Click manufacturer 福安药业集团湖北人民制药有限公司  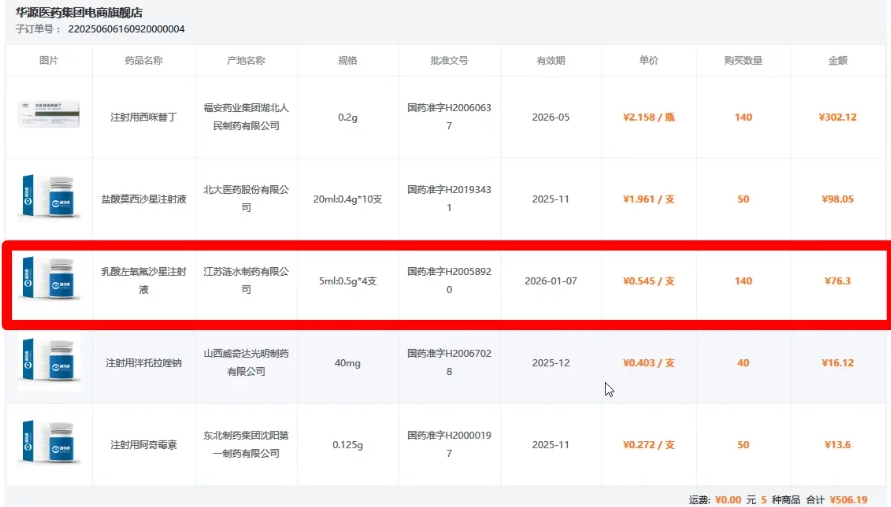[246, 117]
